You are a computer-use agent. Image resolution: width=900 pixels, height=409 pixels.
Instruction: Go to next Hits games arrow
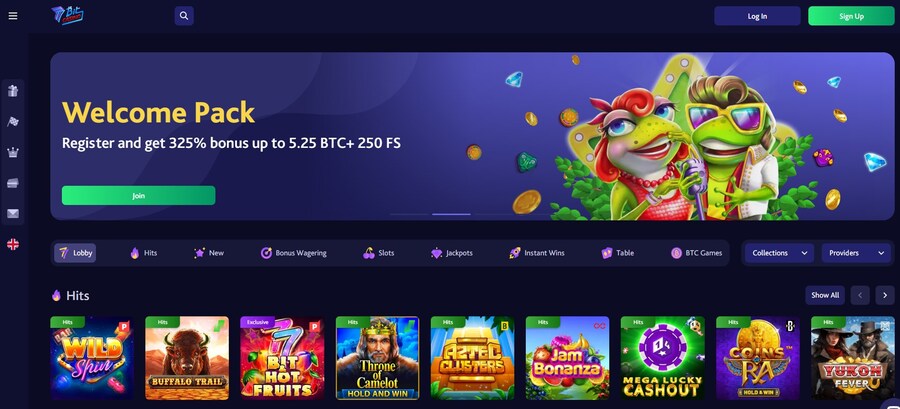click(885, 295)
